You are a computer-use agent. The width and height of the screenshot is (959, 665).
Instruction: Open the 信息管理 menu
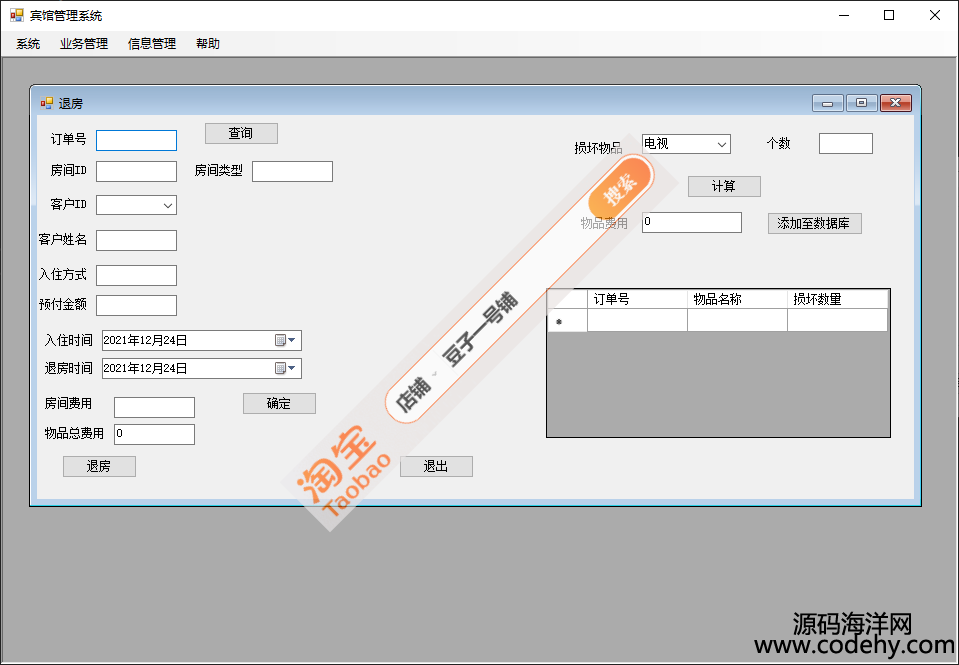[x=152, y=44]
